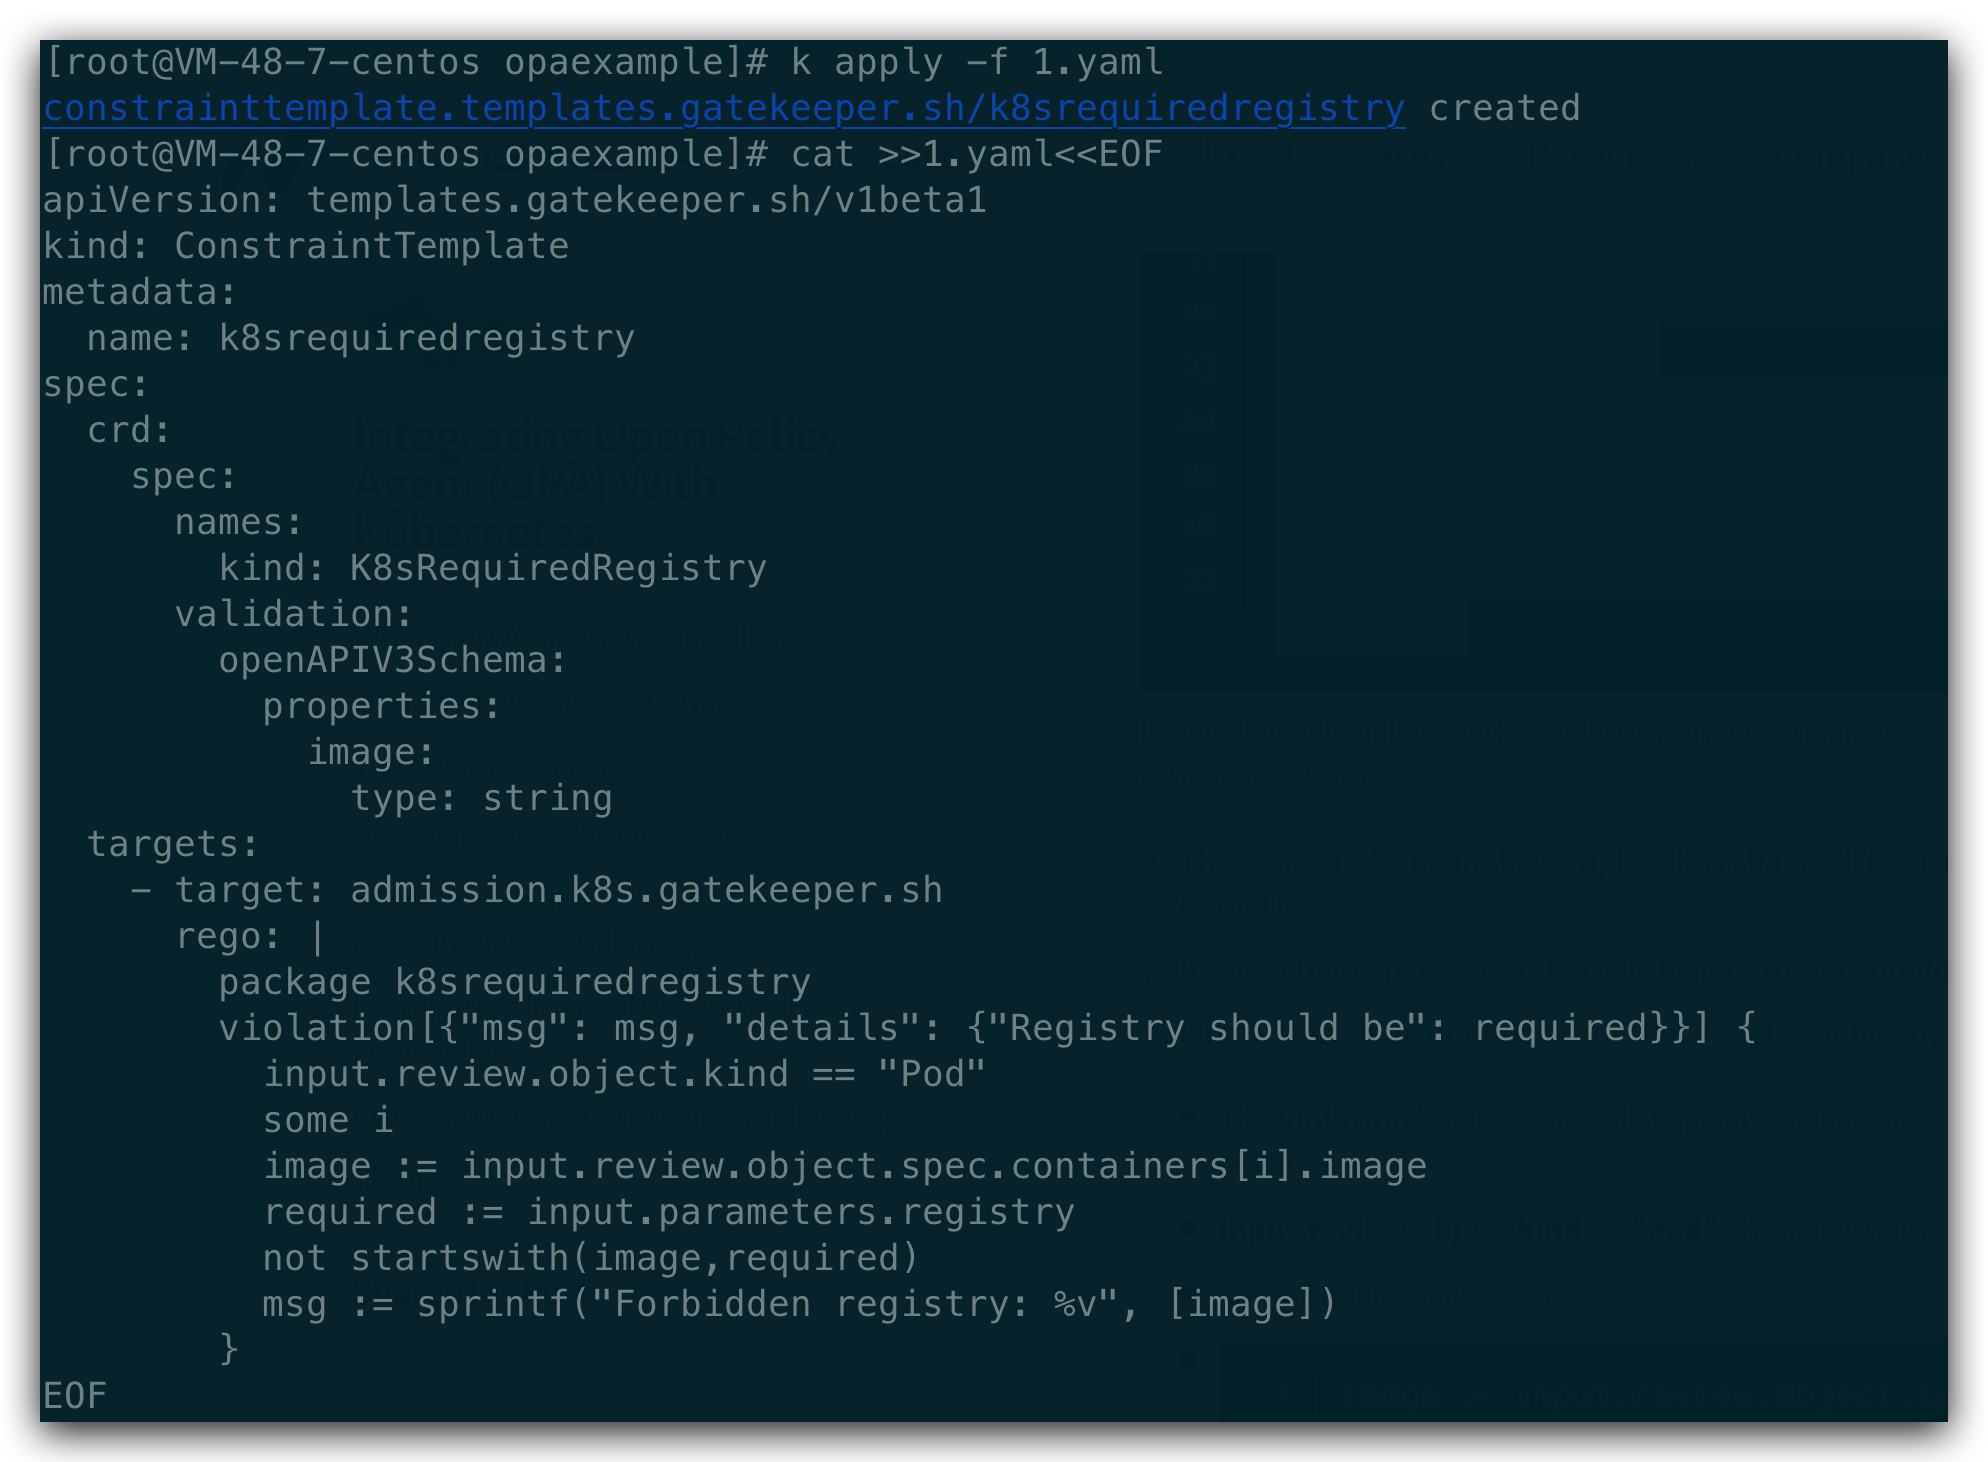Click the 'cat >>1.yaml<<EOF' command text
The image size is (1988, 1462).
pyautogui.click(x=977, y=154)
